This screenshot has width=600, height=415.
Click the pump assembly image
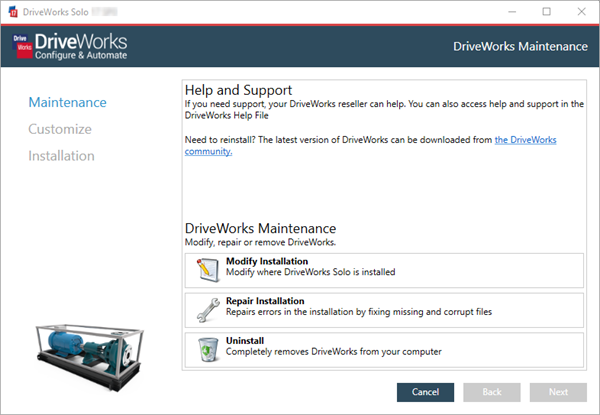(x=90, y=356)
